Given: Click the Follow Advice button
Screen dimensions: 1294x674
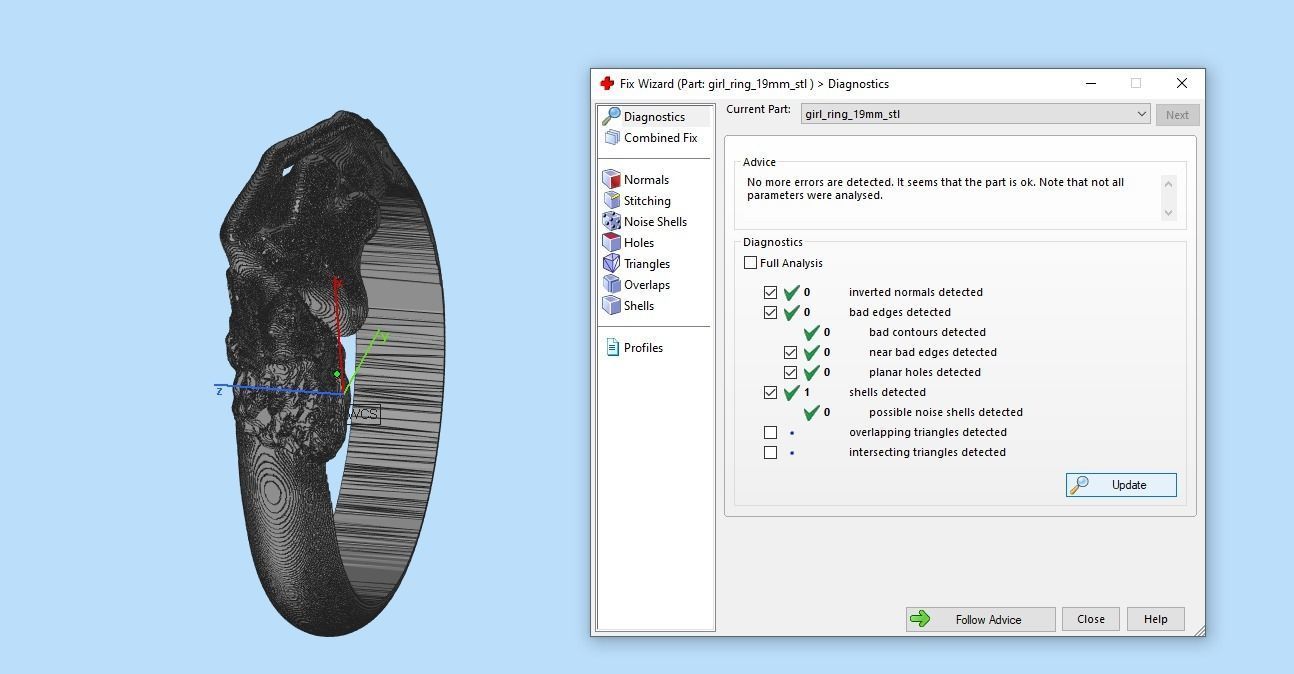Looking at the screenshot, I should (x=980, y=619).
